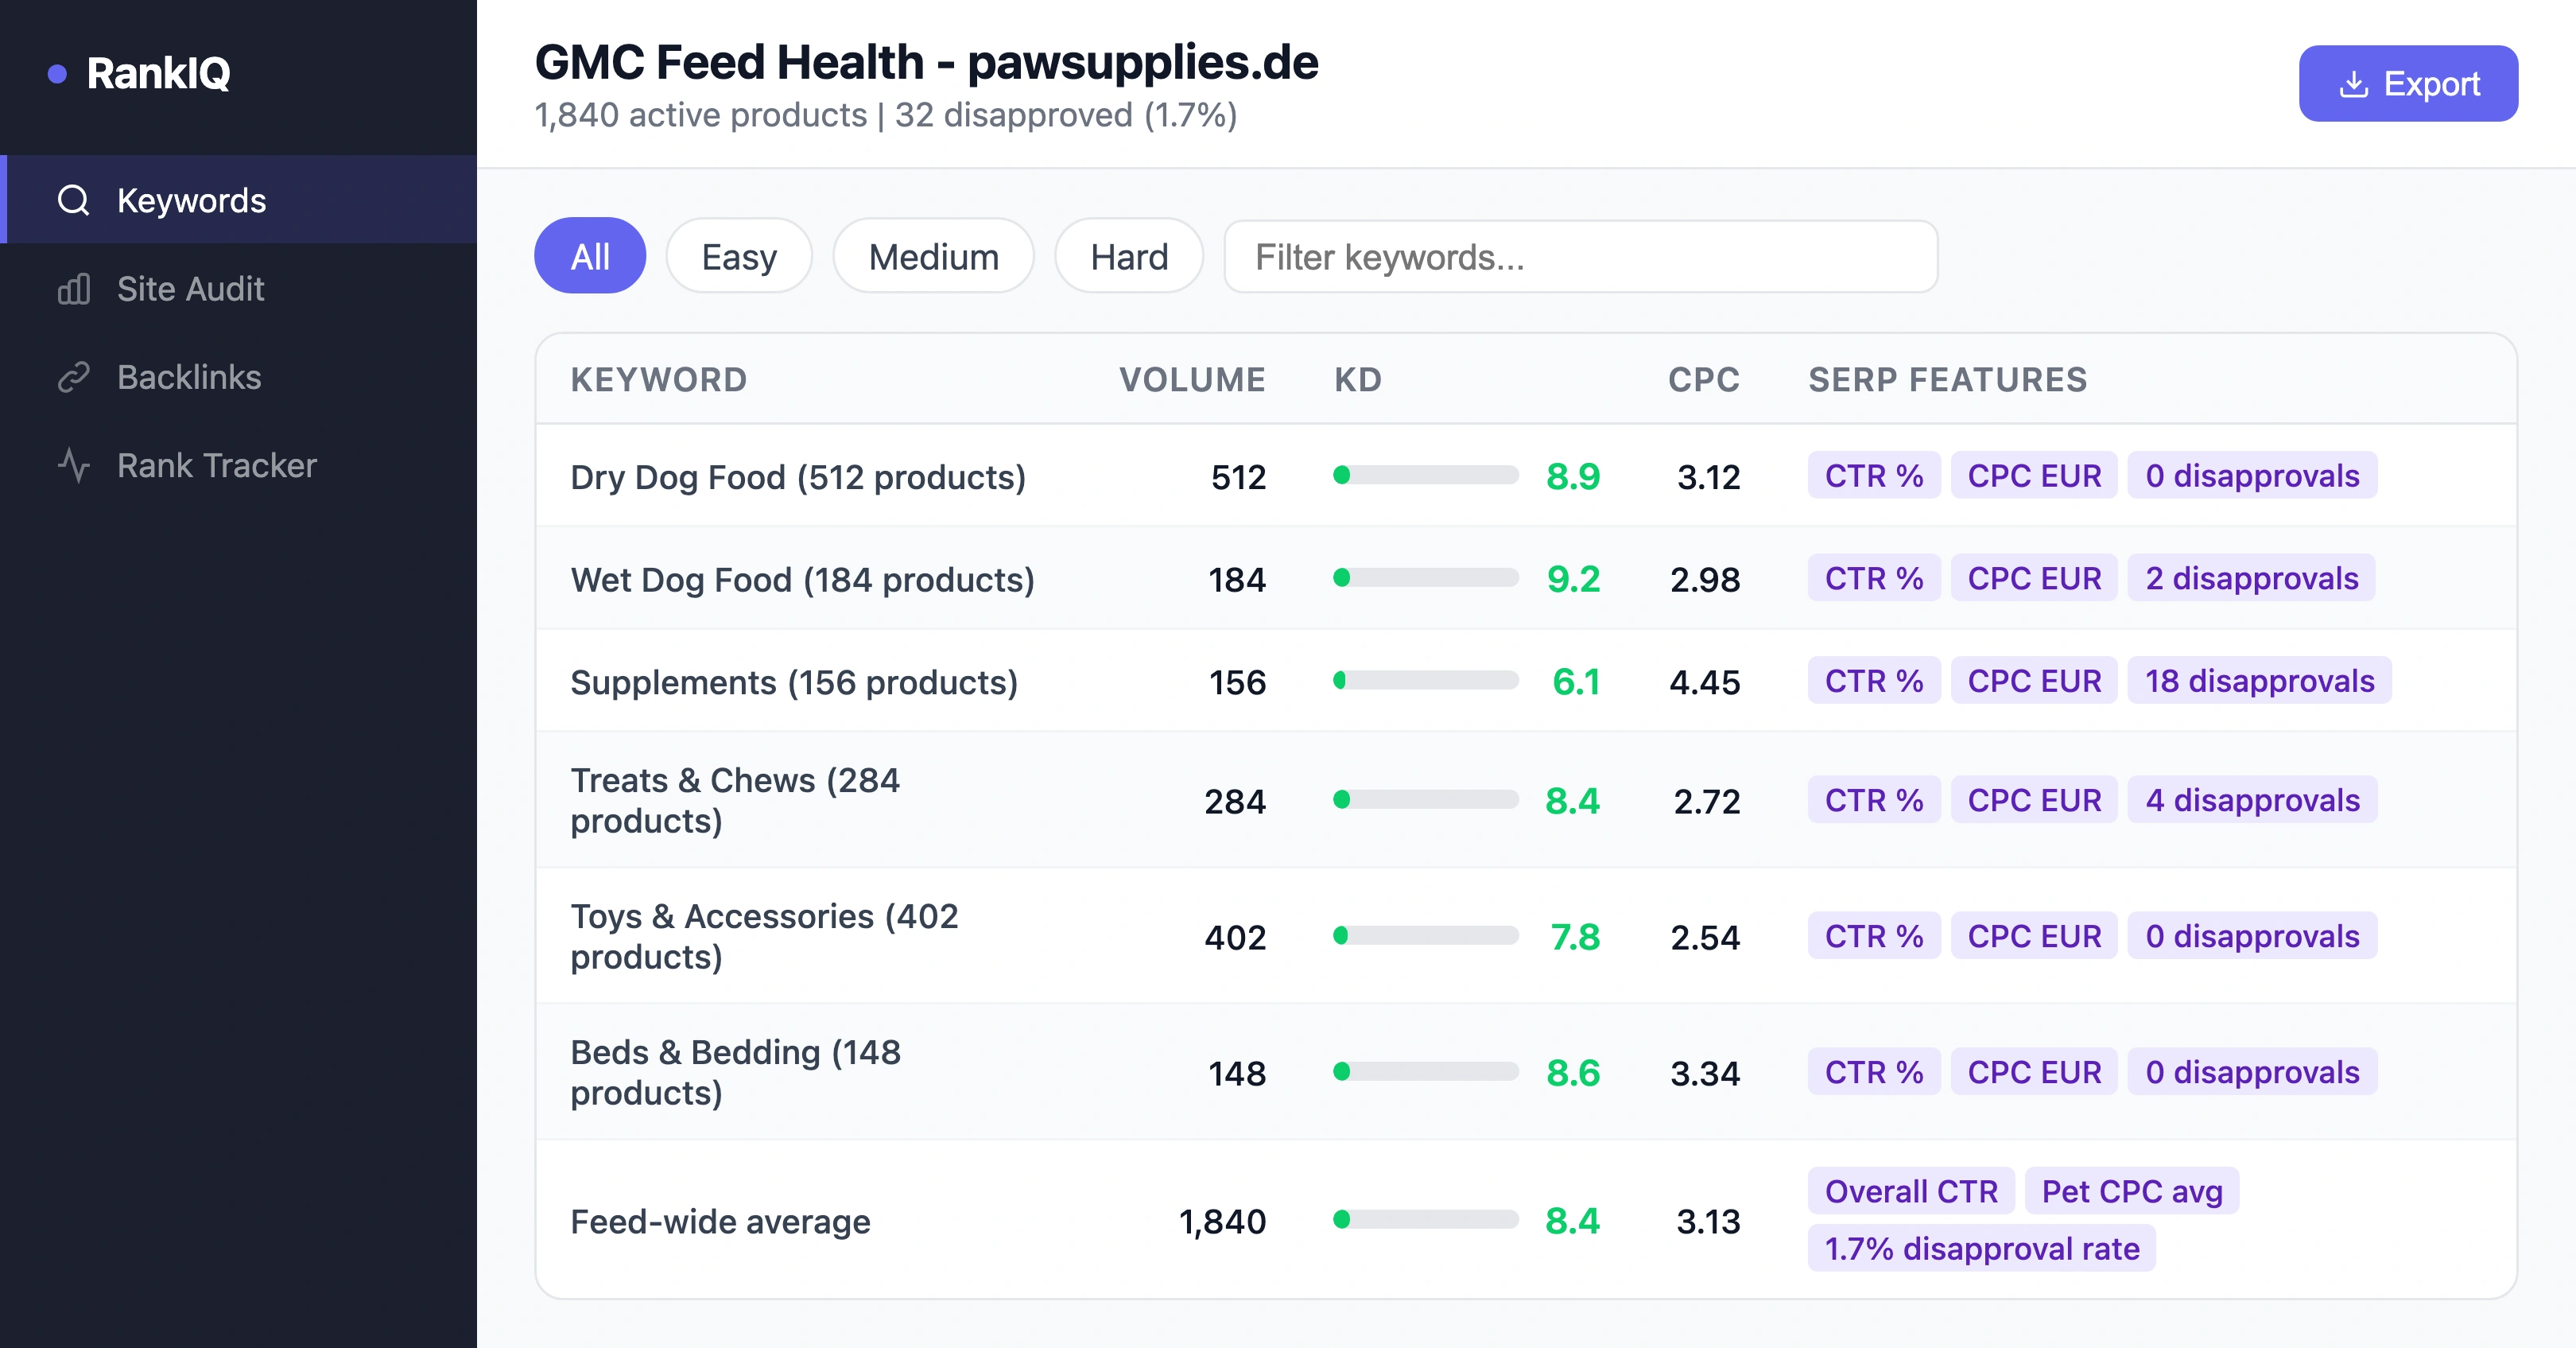Enable the Medium difficulty filter
Screen dimensions: 2576x1348
pos(933,256)
